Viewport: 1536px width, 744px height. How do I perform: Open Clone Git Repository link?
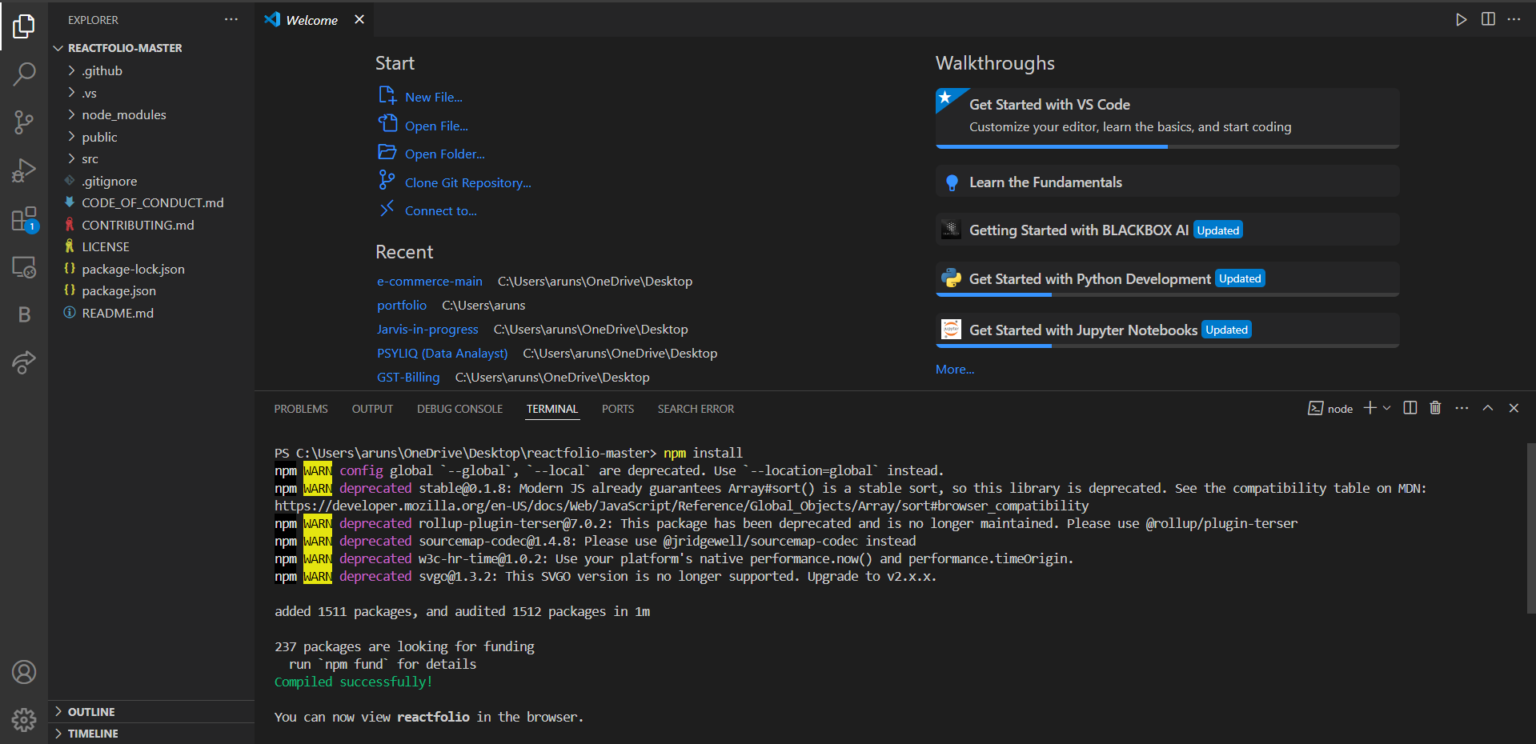[x=467, y=182]
